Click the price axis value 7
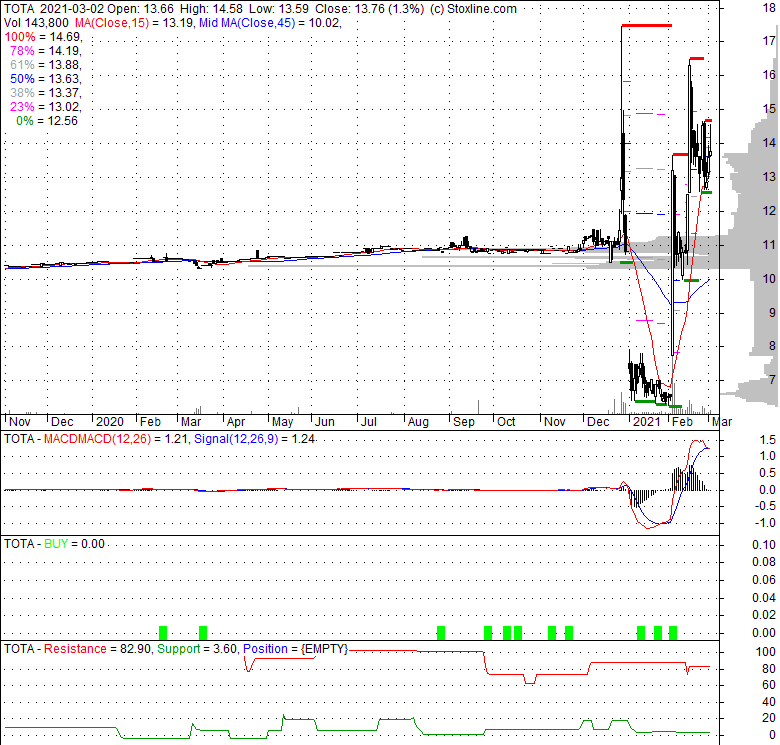 [x=772, y=380]
